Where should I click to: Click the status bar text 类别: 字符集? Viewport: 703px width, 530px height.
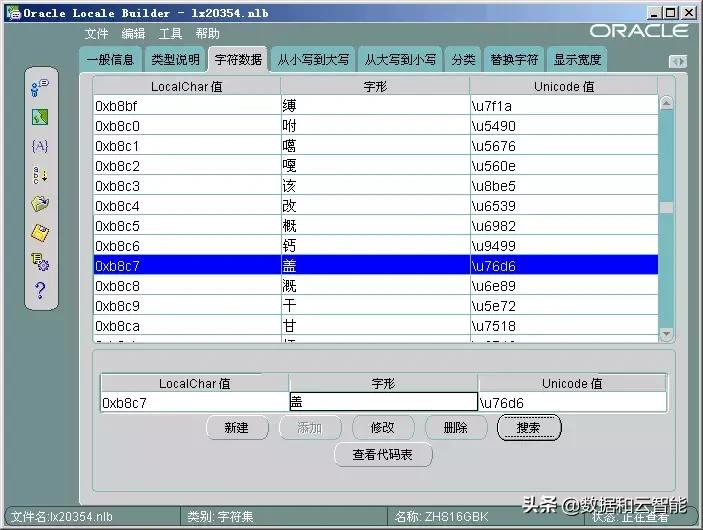(x=220, y=517)
